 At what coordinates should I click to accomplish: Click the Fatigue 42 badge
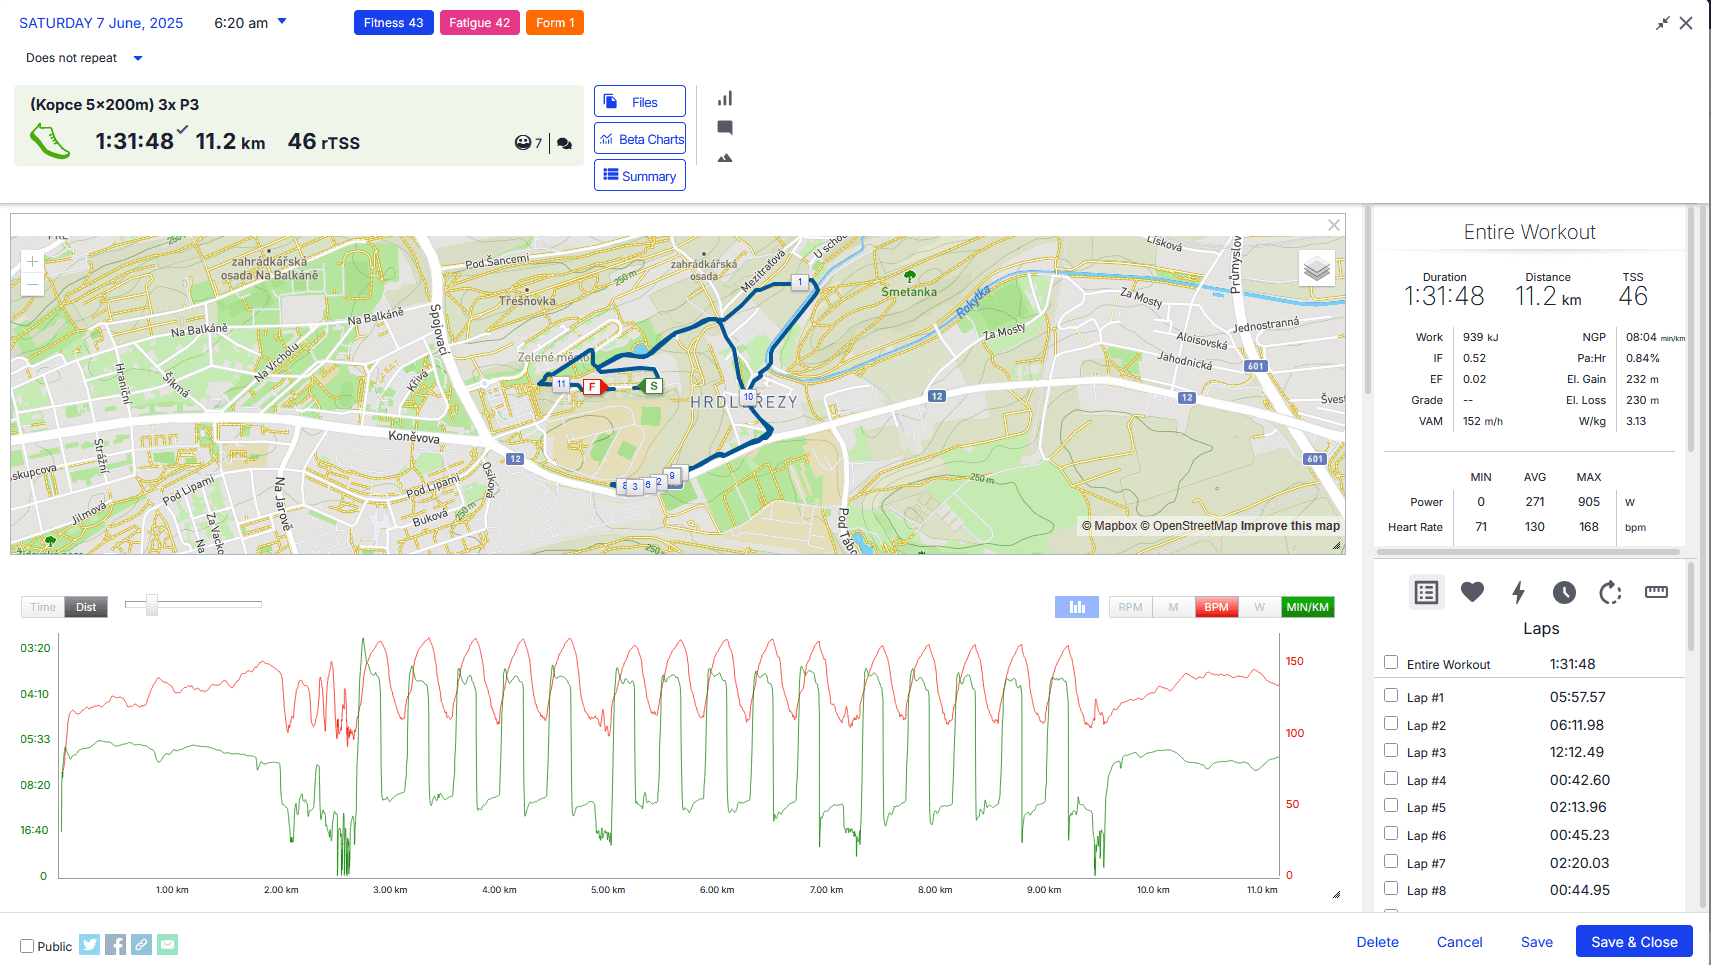tap(479, 23)
